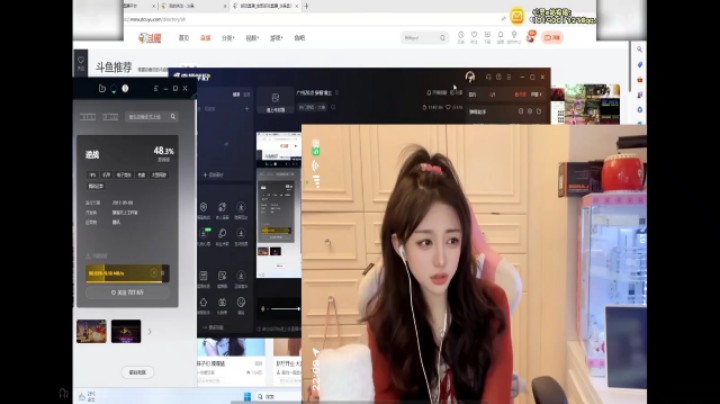Screen dimensions: 720x404
Task: Open the watch history clock icon
Action: click(461, 37)
